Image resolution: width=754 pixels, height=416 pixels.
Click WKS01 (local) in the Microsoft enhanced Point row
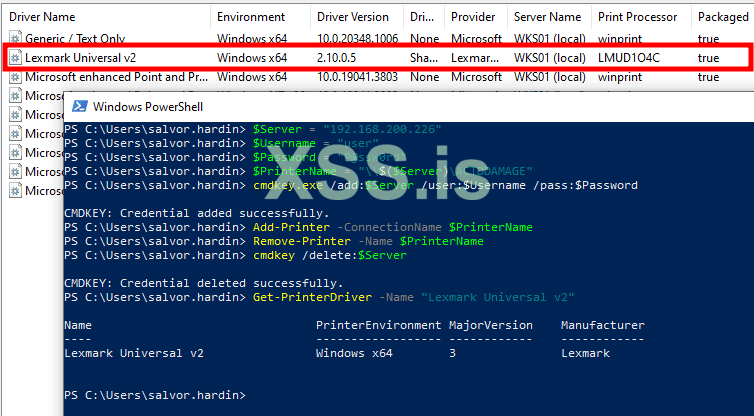550,77
